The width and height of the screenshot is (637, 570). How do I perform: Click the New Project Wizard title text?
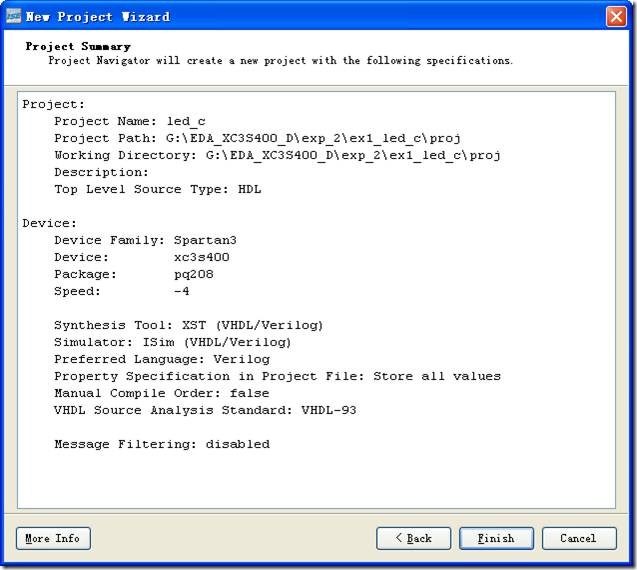click(98, 17)
